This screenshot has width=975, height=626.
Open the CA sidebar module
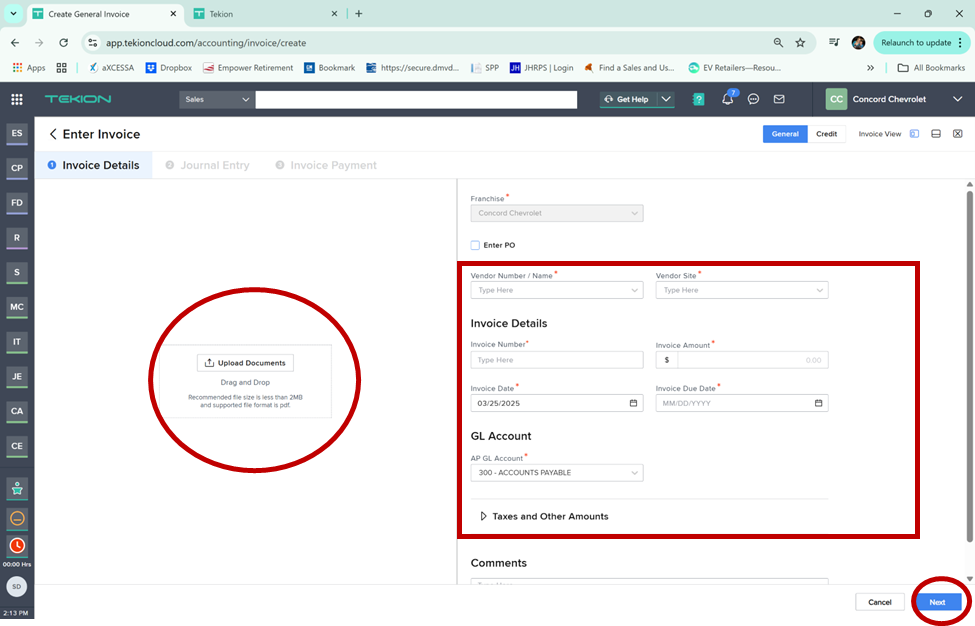[x=17, y=411]
